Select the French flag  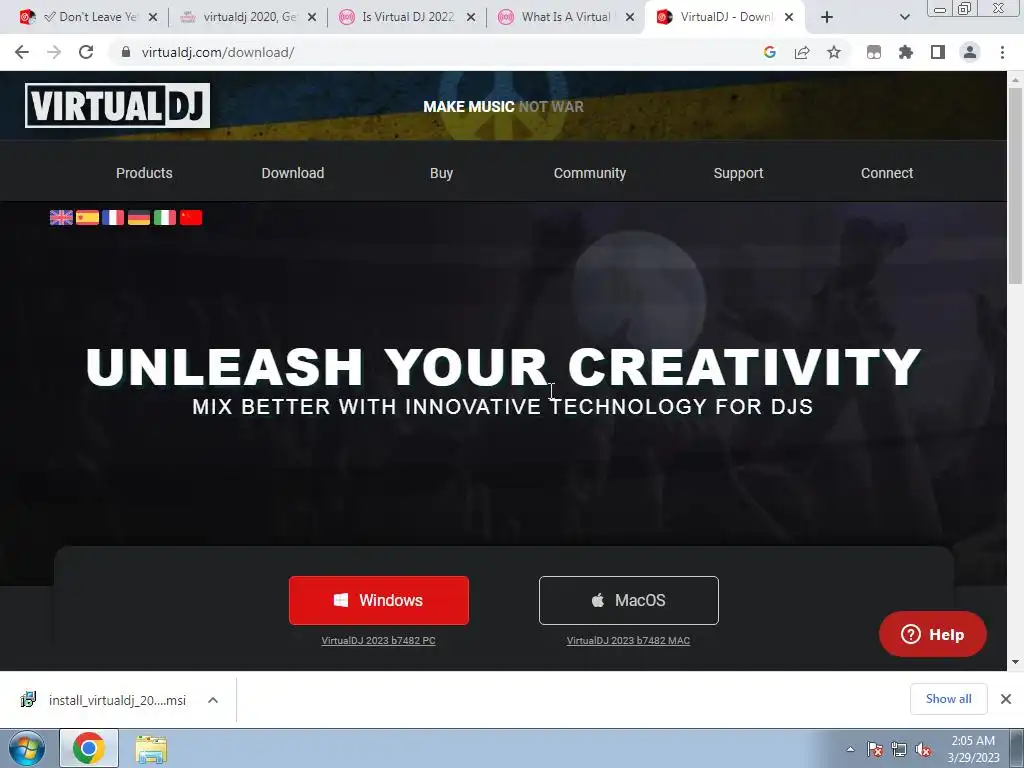(x=113, y=217)
